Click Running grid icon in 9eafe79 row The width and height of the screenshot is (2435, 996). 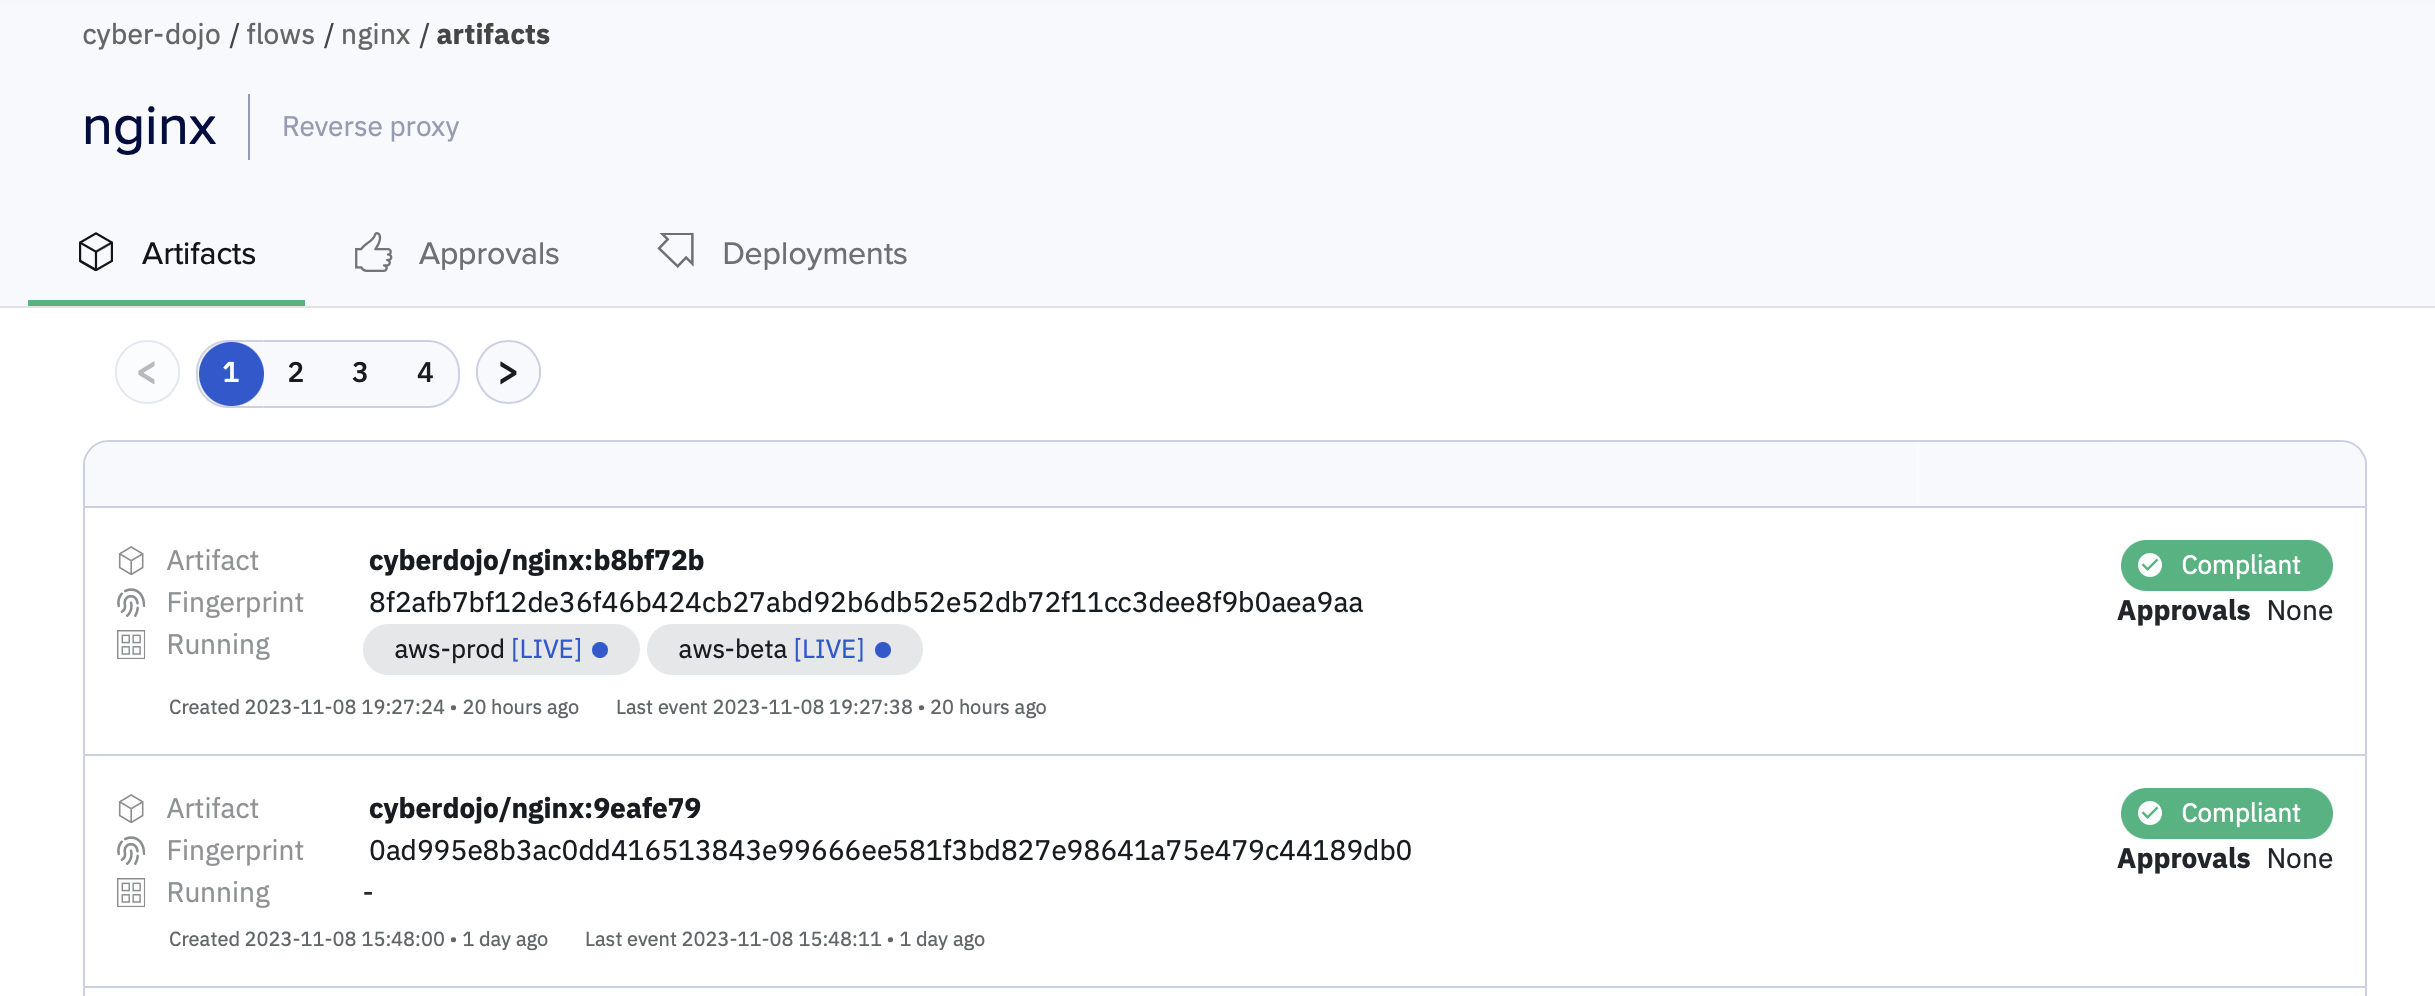pos(131,892)
